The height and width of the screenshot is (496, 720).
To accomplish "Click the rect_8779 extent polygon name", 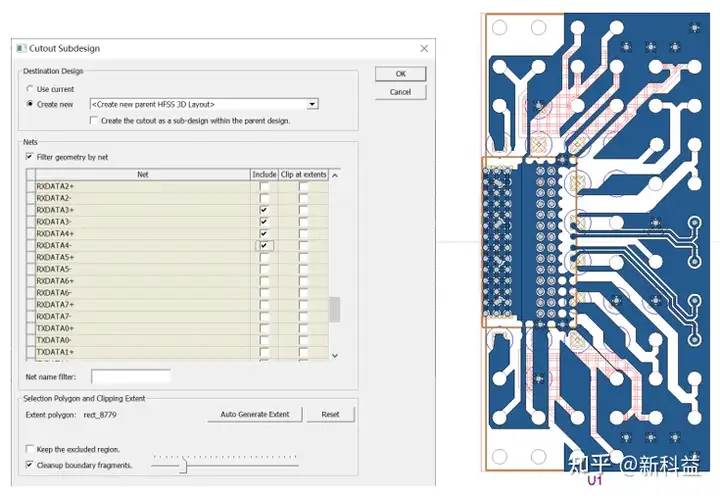I will coord(100,415).
